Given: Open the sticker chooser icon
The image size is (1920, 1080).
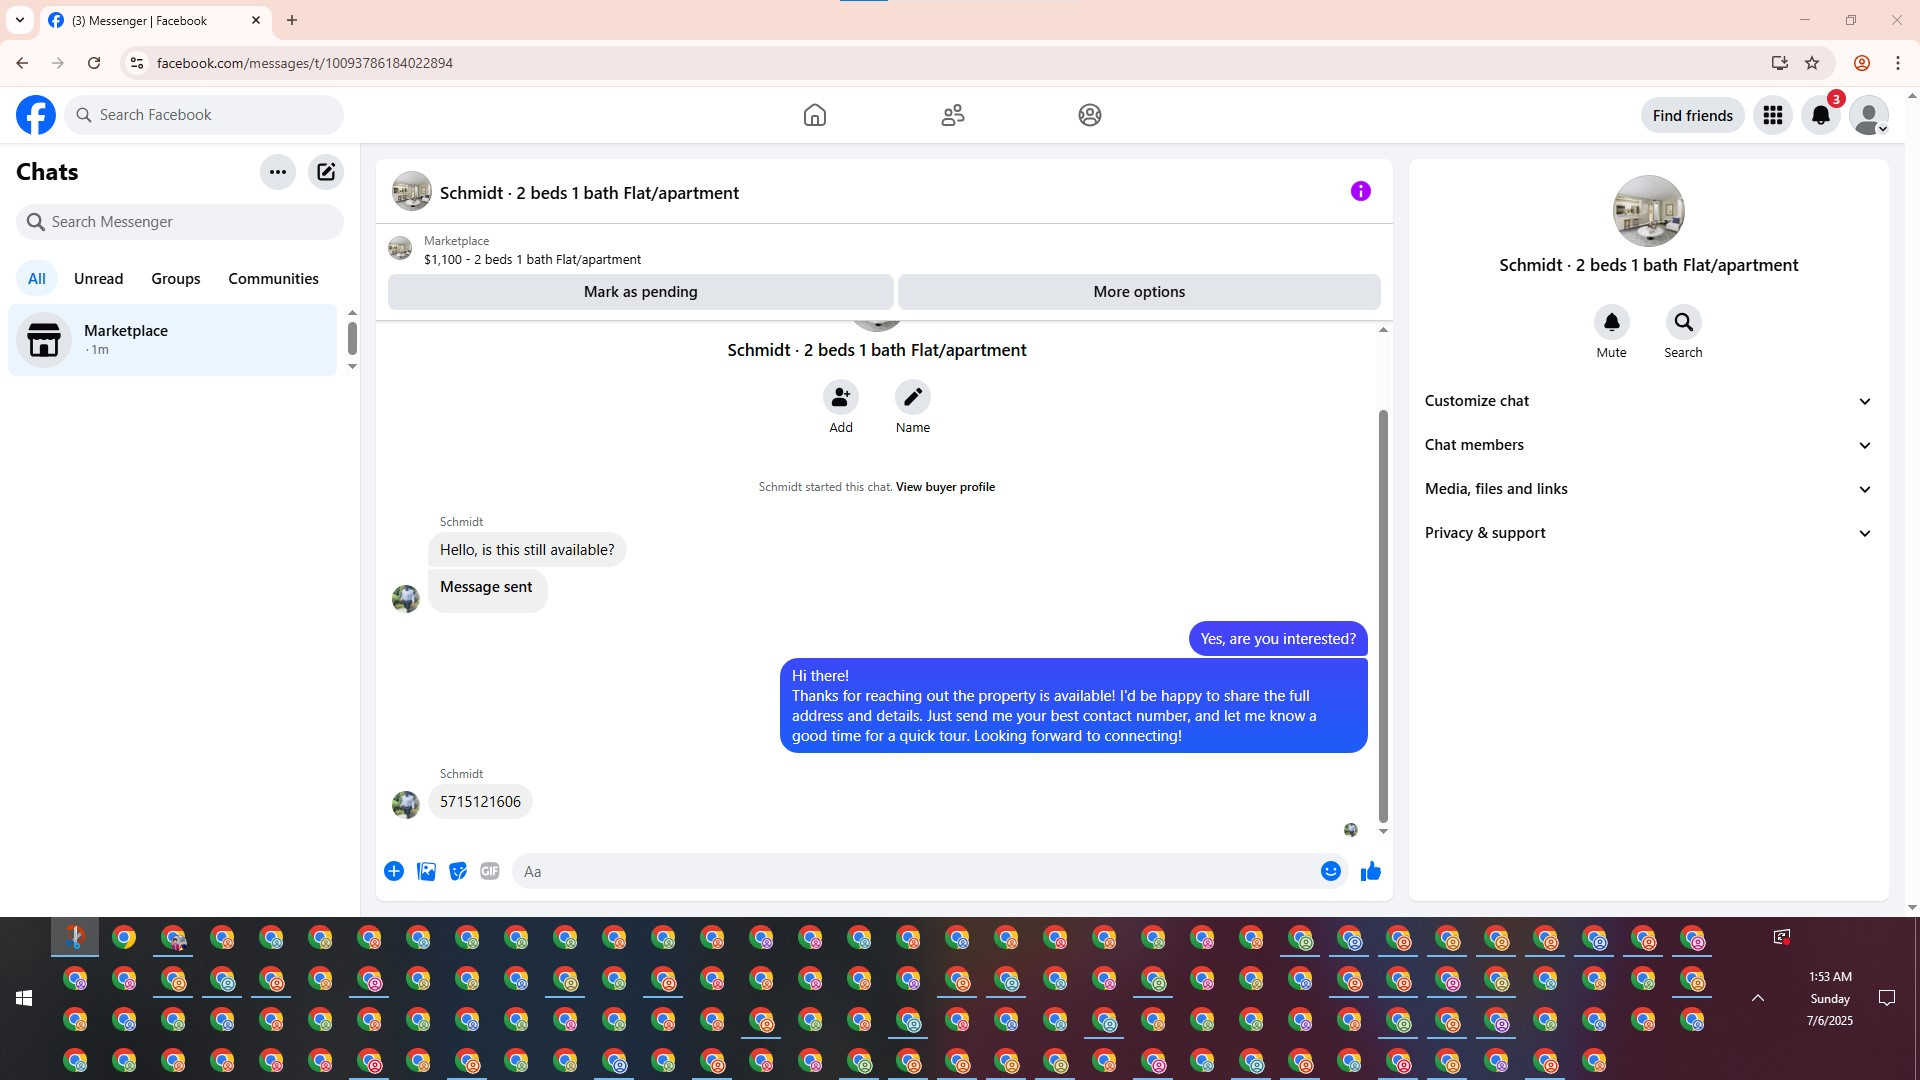Looking at the screenshot, I should point(458,871).
